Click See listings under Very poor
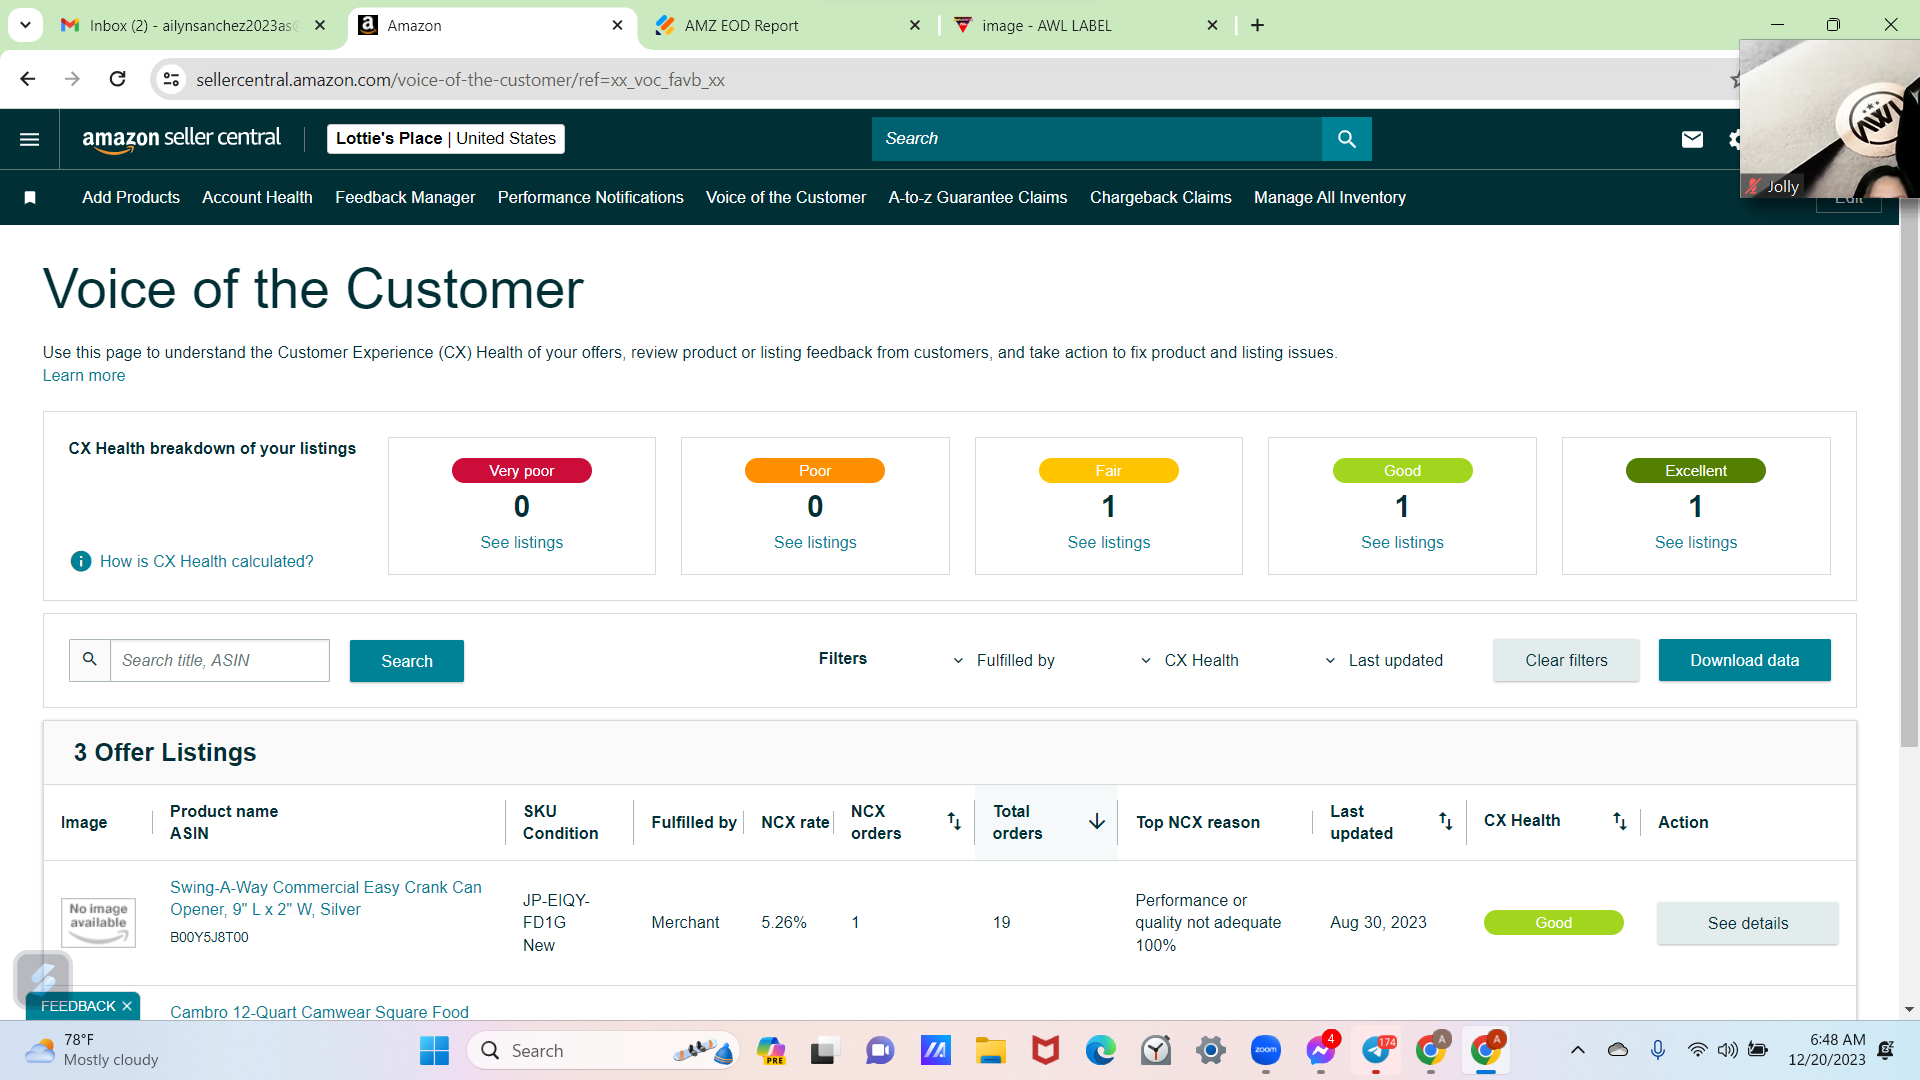 (x=522, y=543)
